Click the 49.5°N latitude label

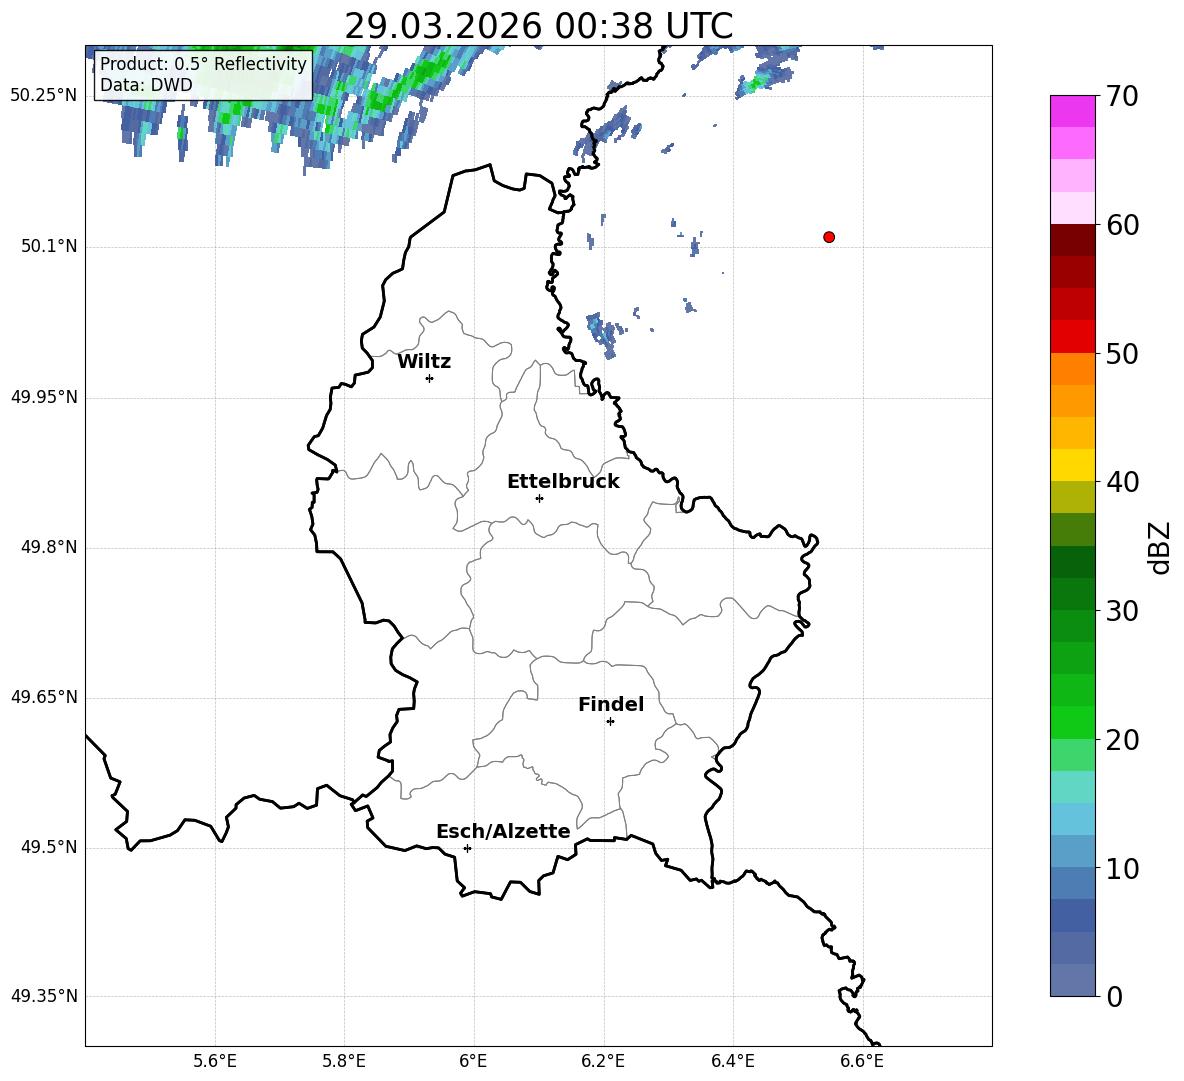[x=49, y=847]
